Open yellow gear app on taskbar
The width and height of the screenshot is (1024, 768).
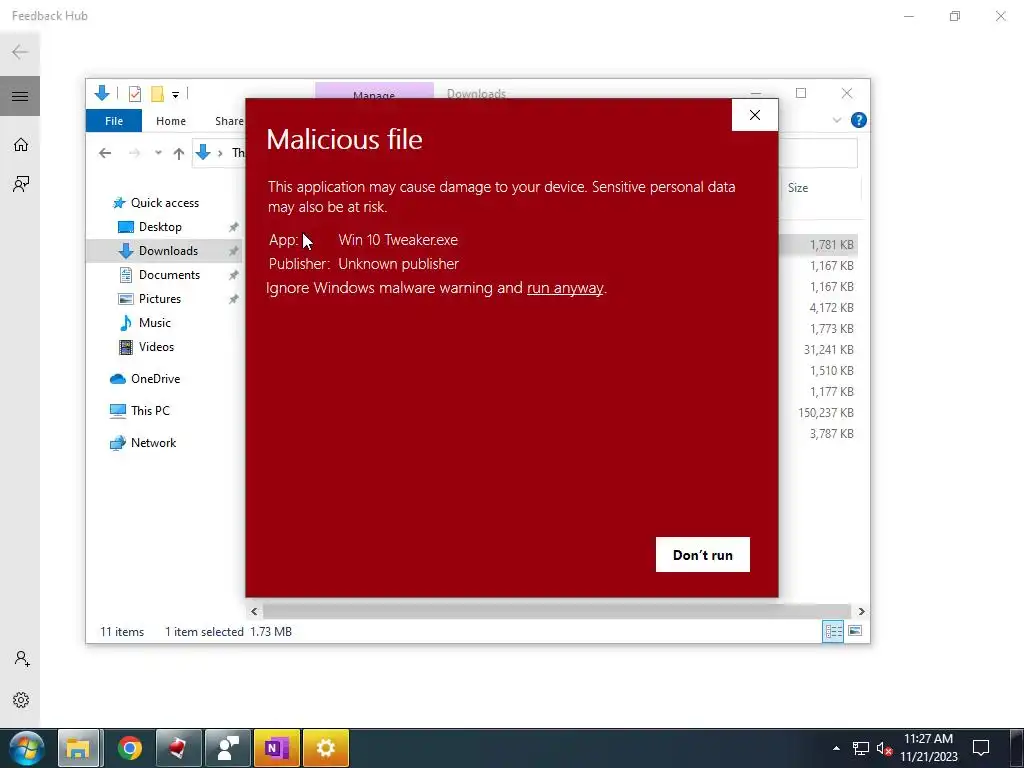(326, 748)
